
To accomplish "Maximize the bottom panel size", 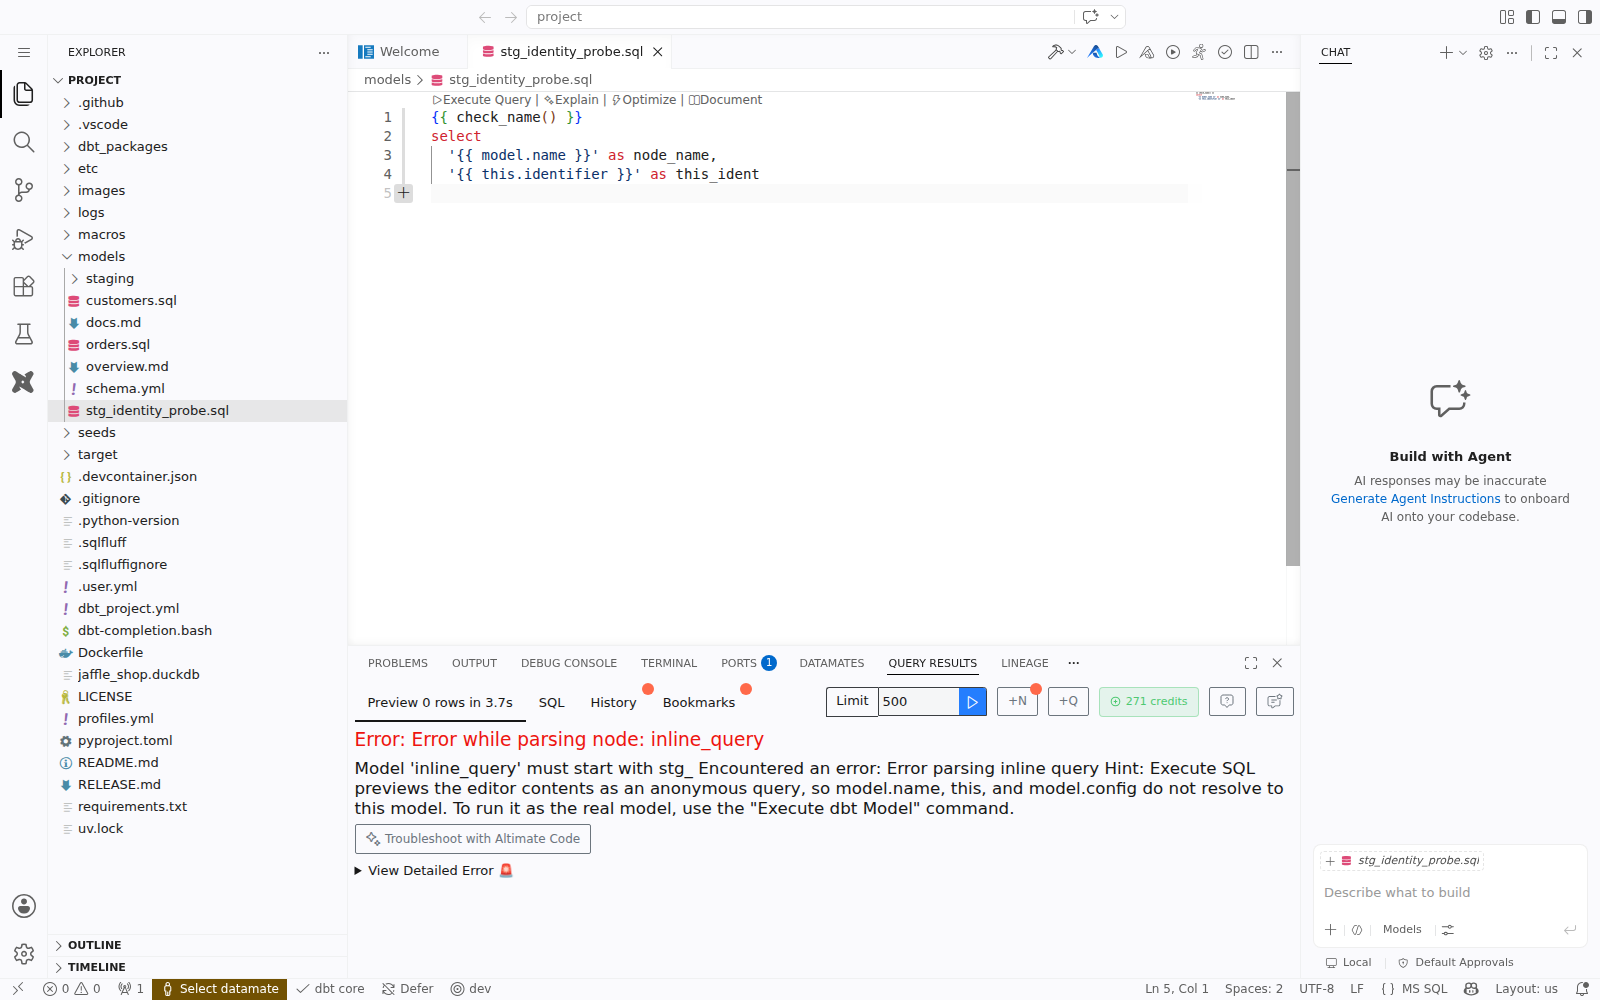I will 1251,663.
